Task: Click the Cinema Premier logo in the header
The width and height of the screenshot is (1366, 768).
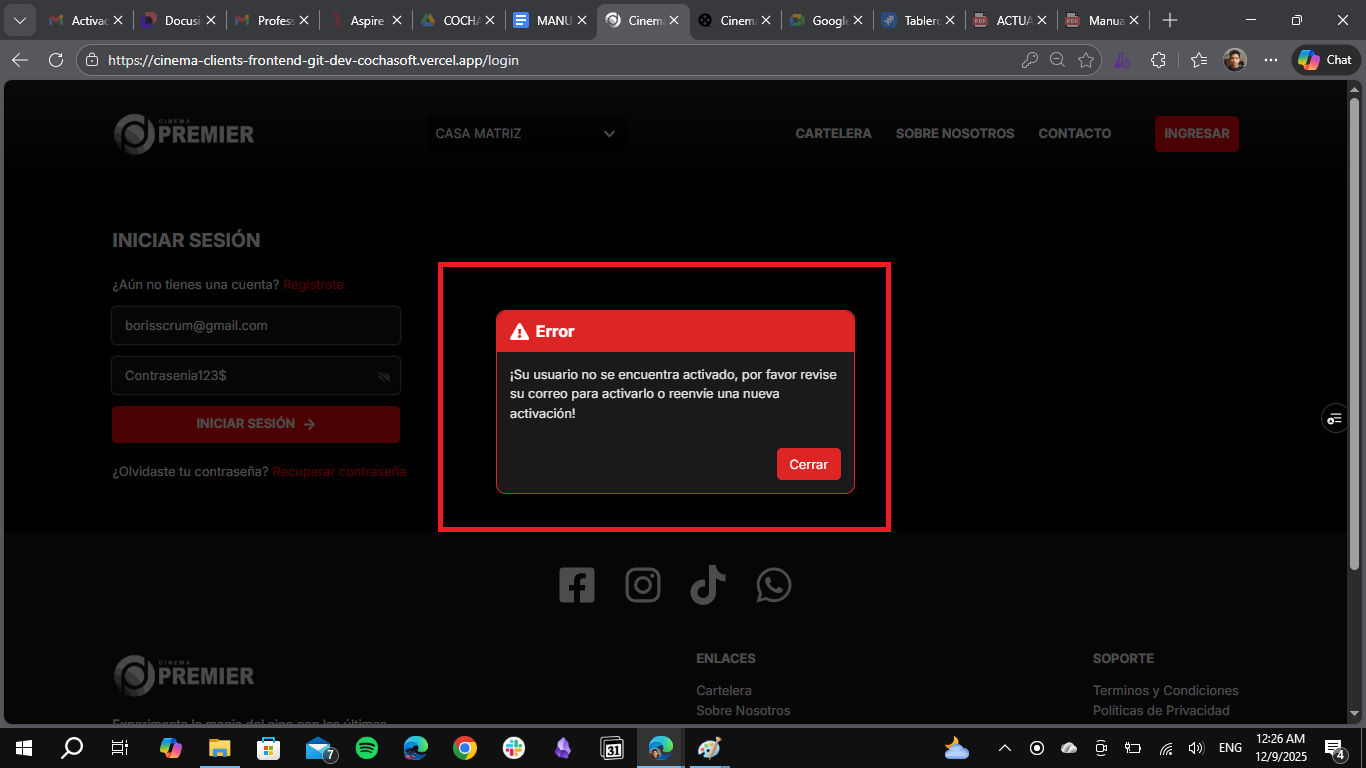Action: pyautogui.click(x=183, y=133)
